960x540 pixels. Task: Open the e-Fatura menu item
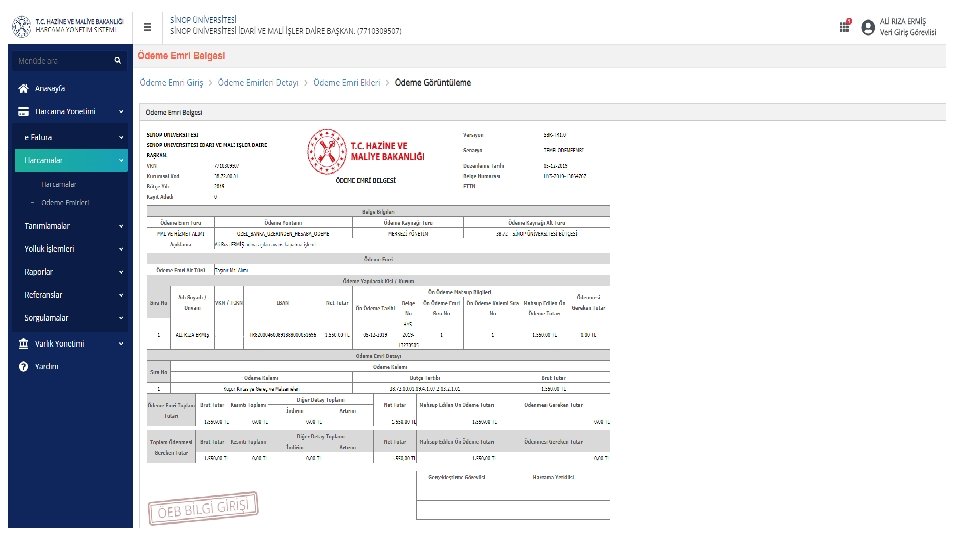38,138
